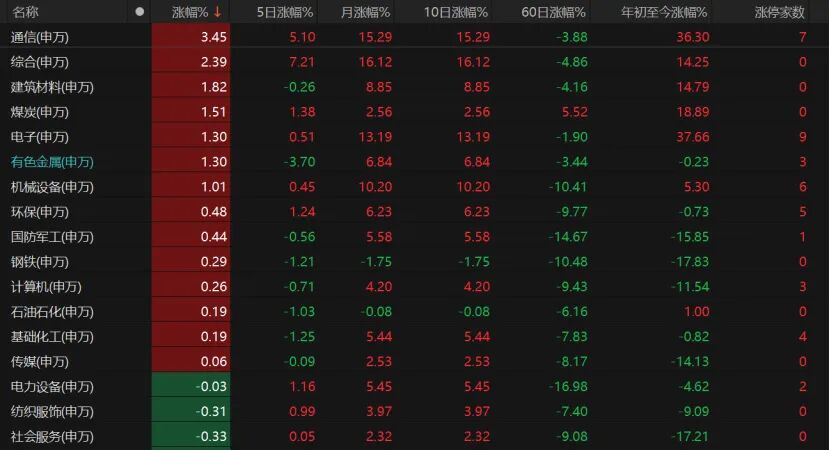Click the orange sort arrow beside 涨幅%

pyautogui.click(x=218, y=12)
